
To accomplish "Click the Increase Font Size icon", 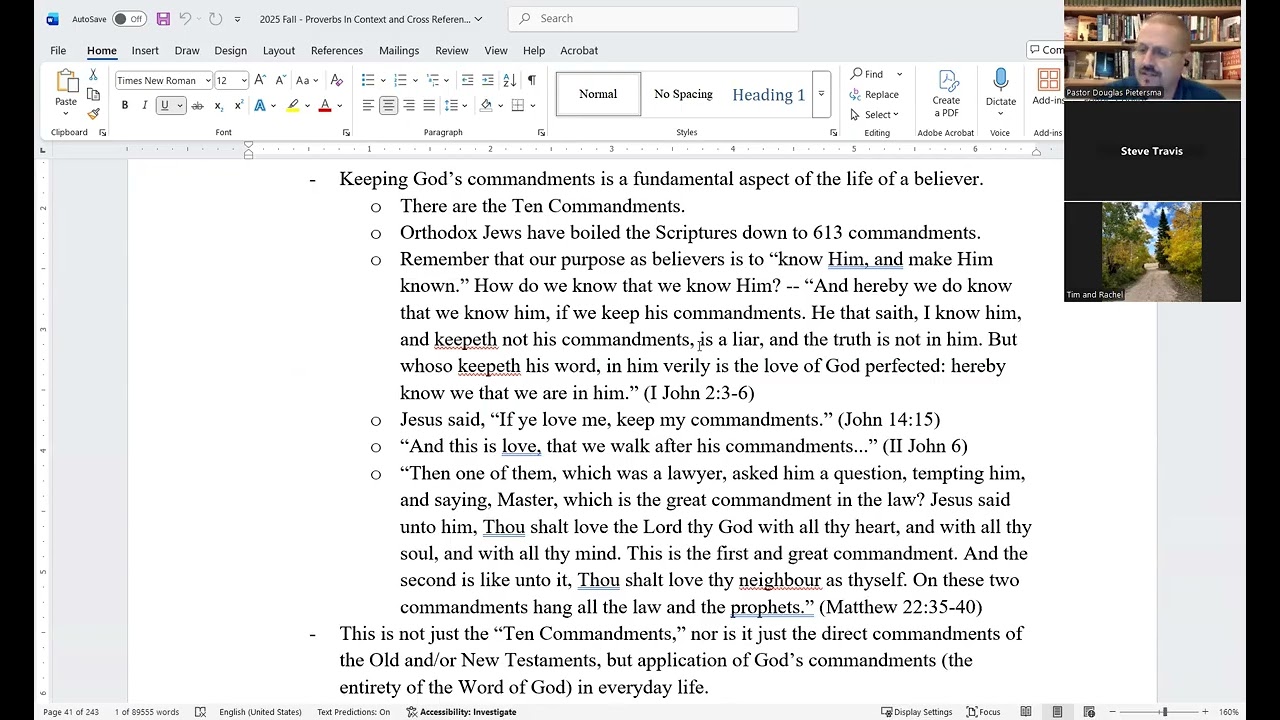I will pyautogui.click(x=260, y=80).
